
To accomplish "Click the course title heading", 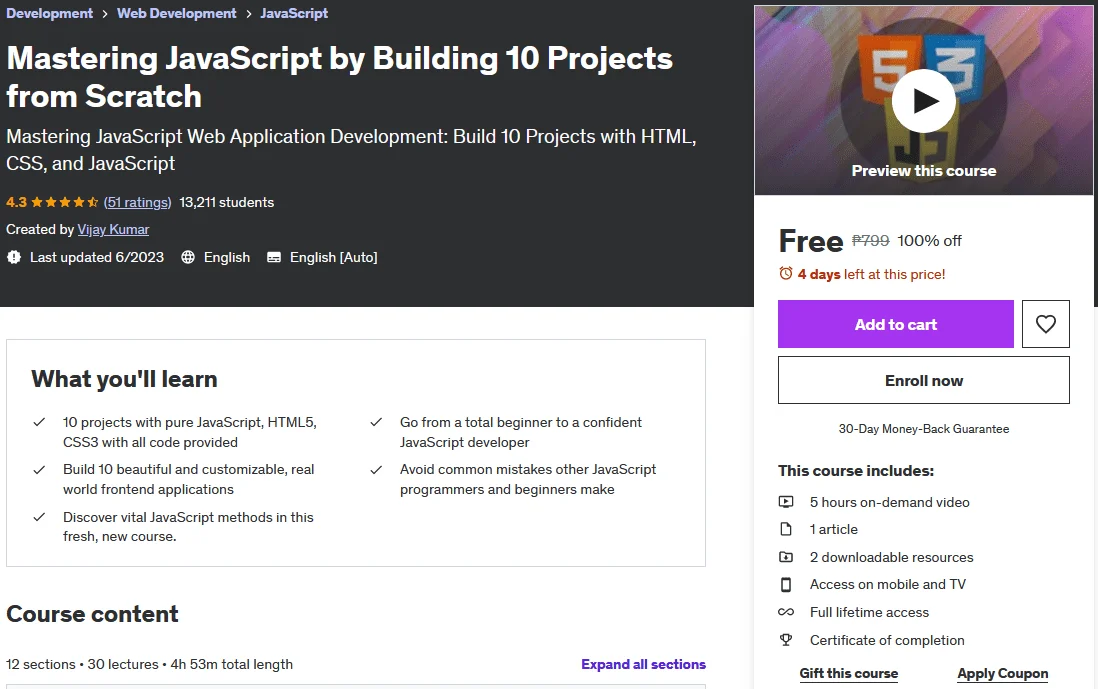I will 339,77.
